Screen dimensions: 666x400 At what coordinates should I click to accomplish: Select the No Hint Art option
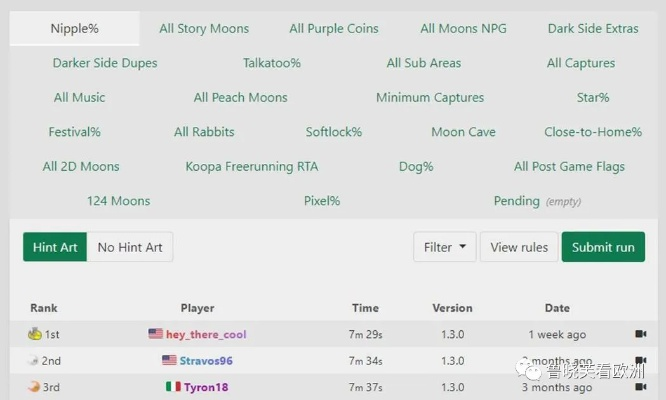pyautogui.click(x=130, y=247)
